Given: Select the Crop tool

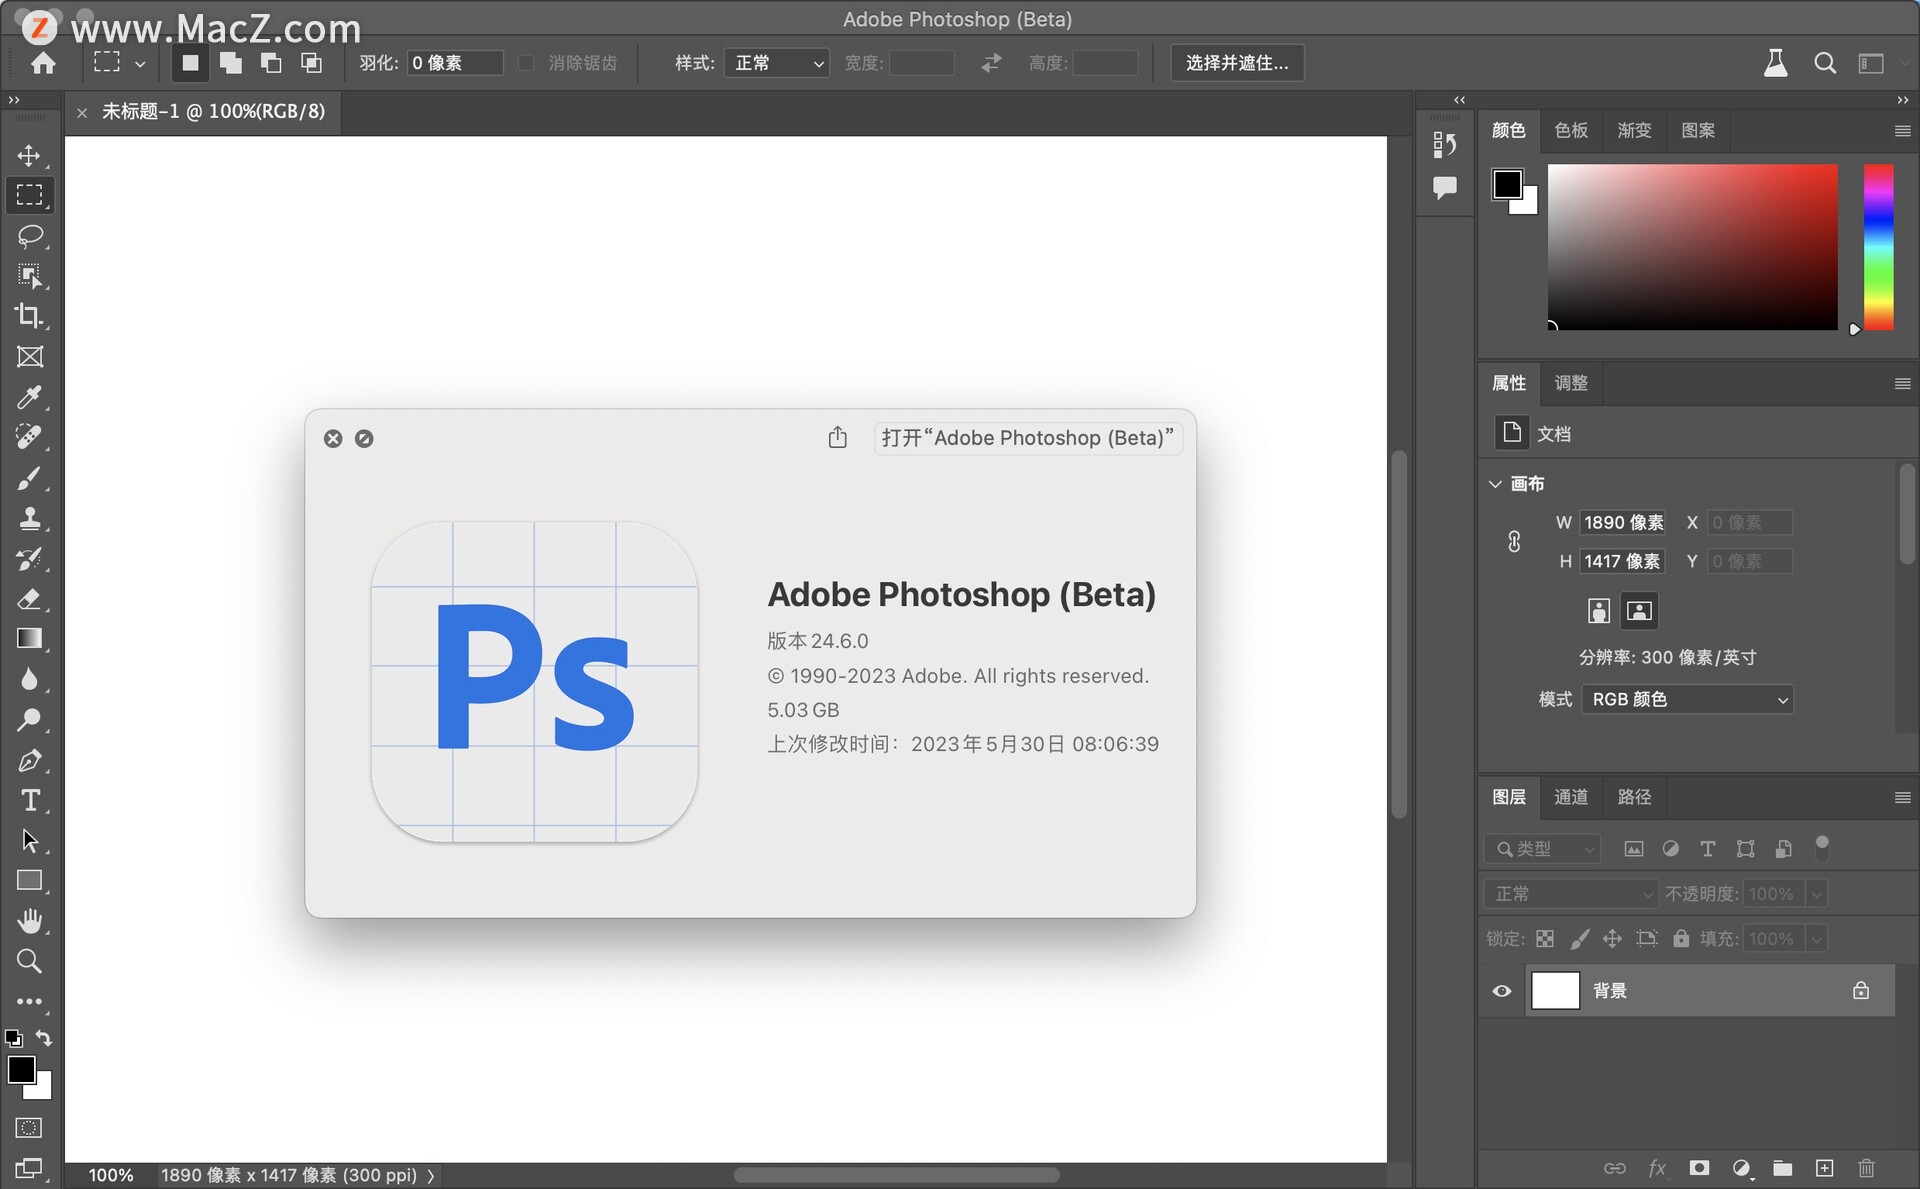Looking at the screenshot, I should (x=30, y=316).
